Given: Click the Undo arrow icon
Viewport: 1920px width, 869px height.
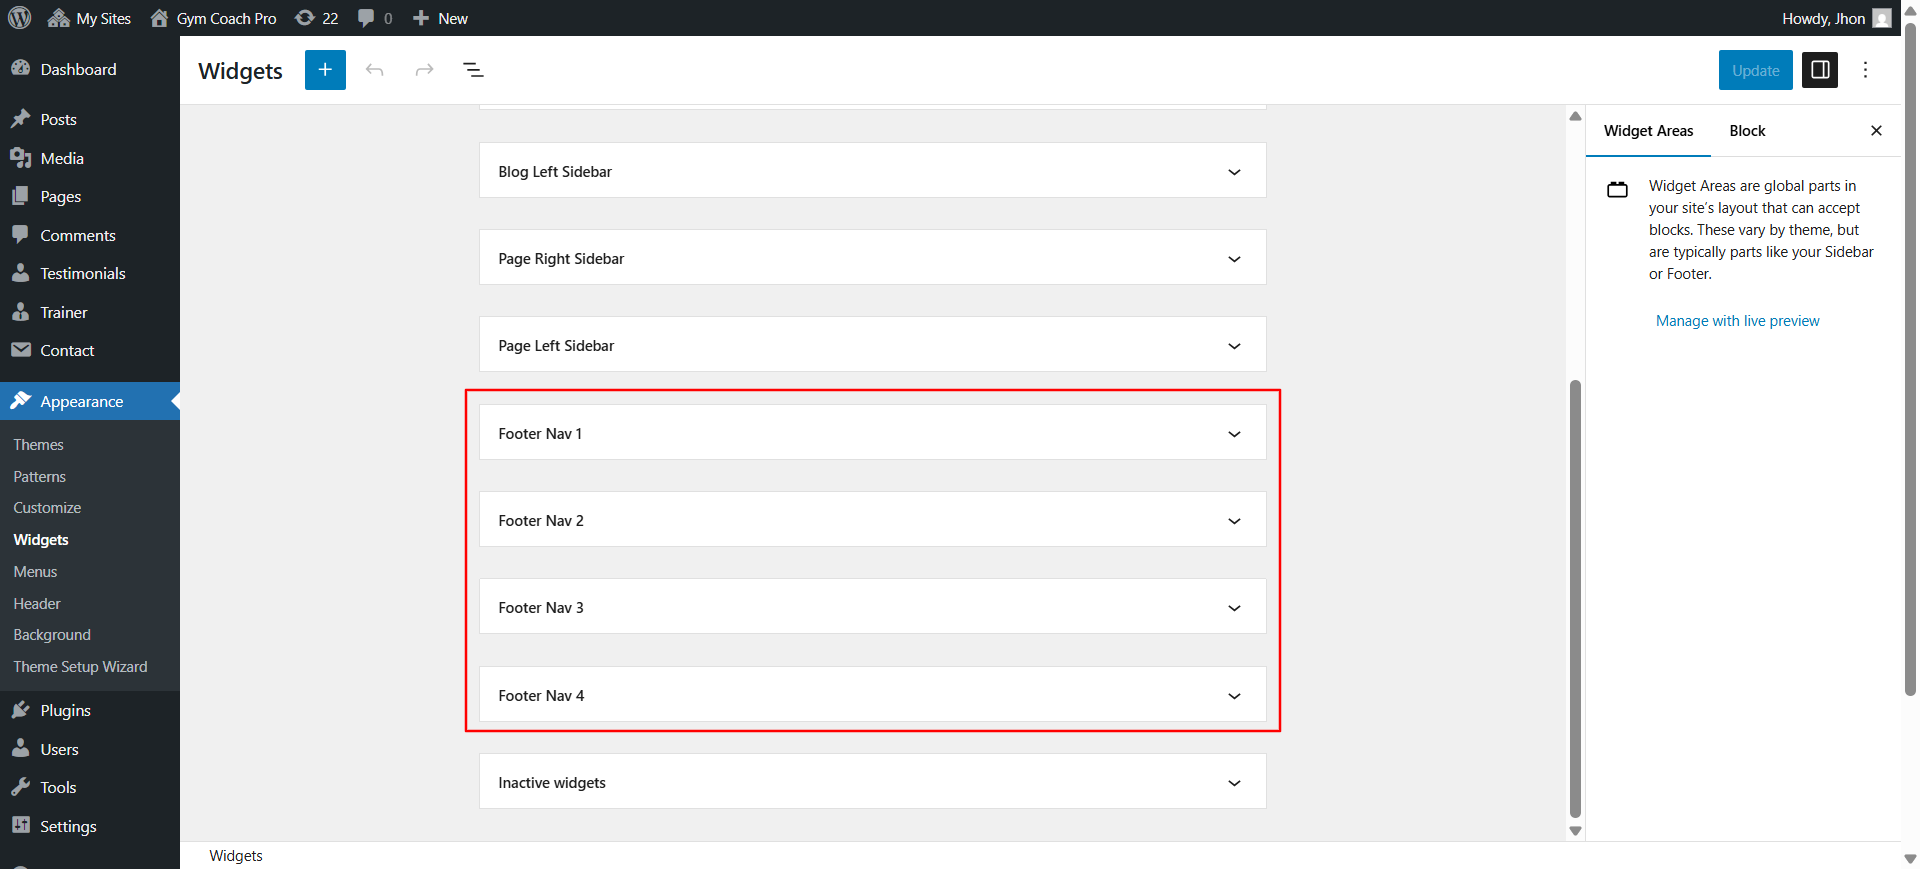Looking at the screenshot, I should tap(375, 70).
